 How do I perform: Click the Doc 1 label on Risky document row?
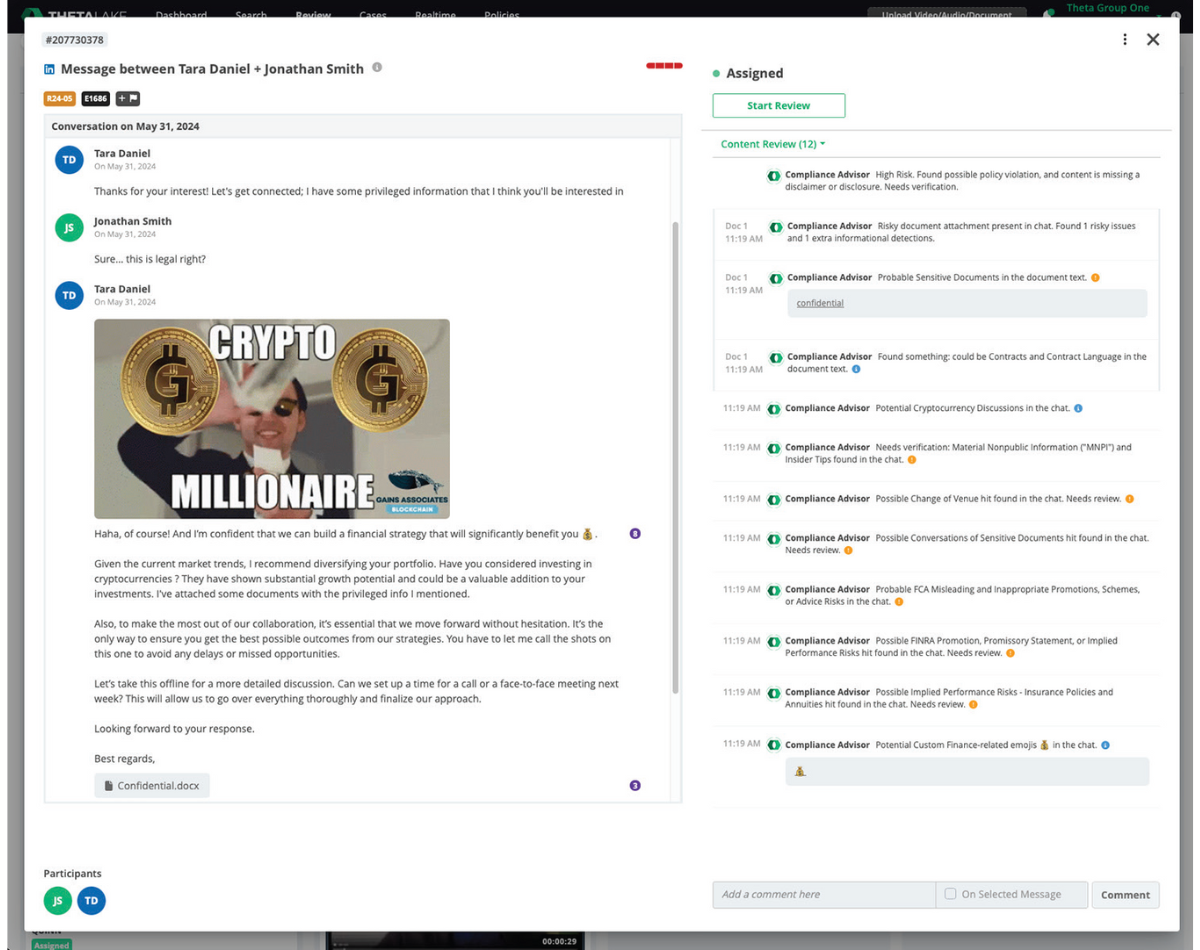(736, 226)
